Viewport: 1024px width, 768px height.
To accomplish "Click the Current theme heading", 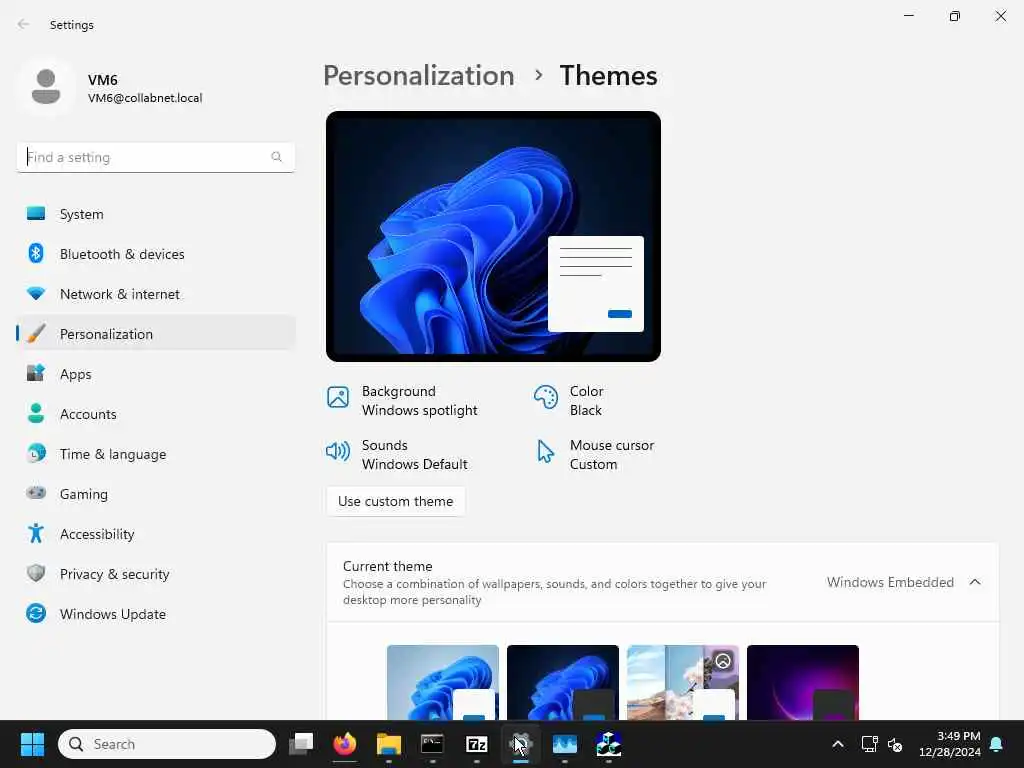I will tap(387, 566).
